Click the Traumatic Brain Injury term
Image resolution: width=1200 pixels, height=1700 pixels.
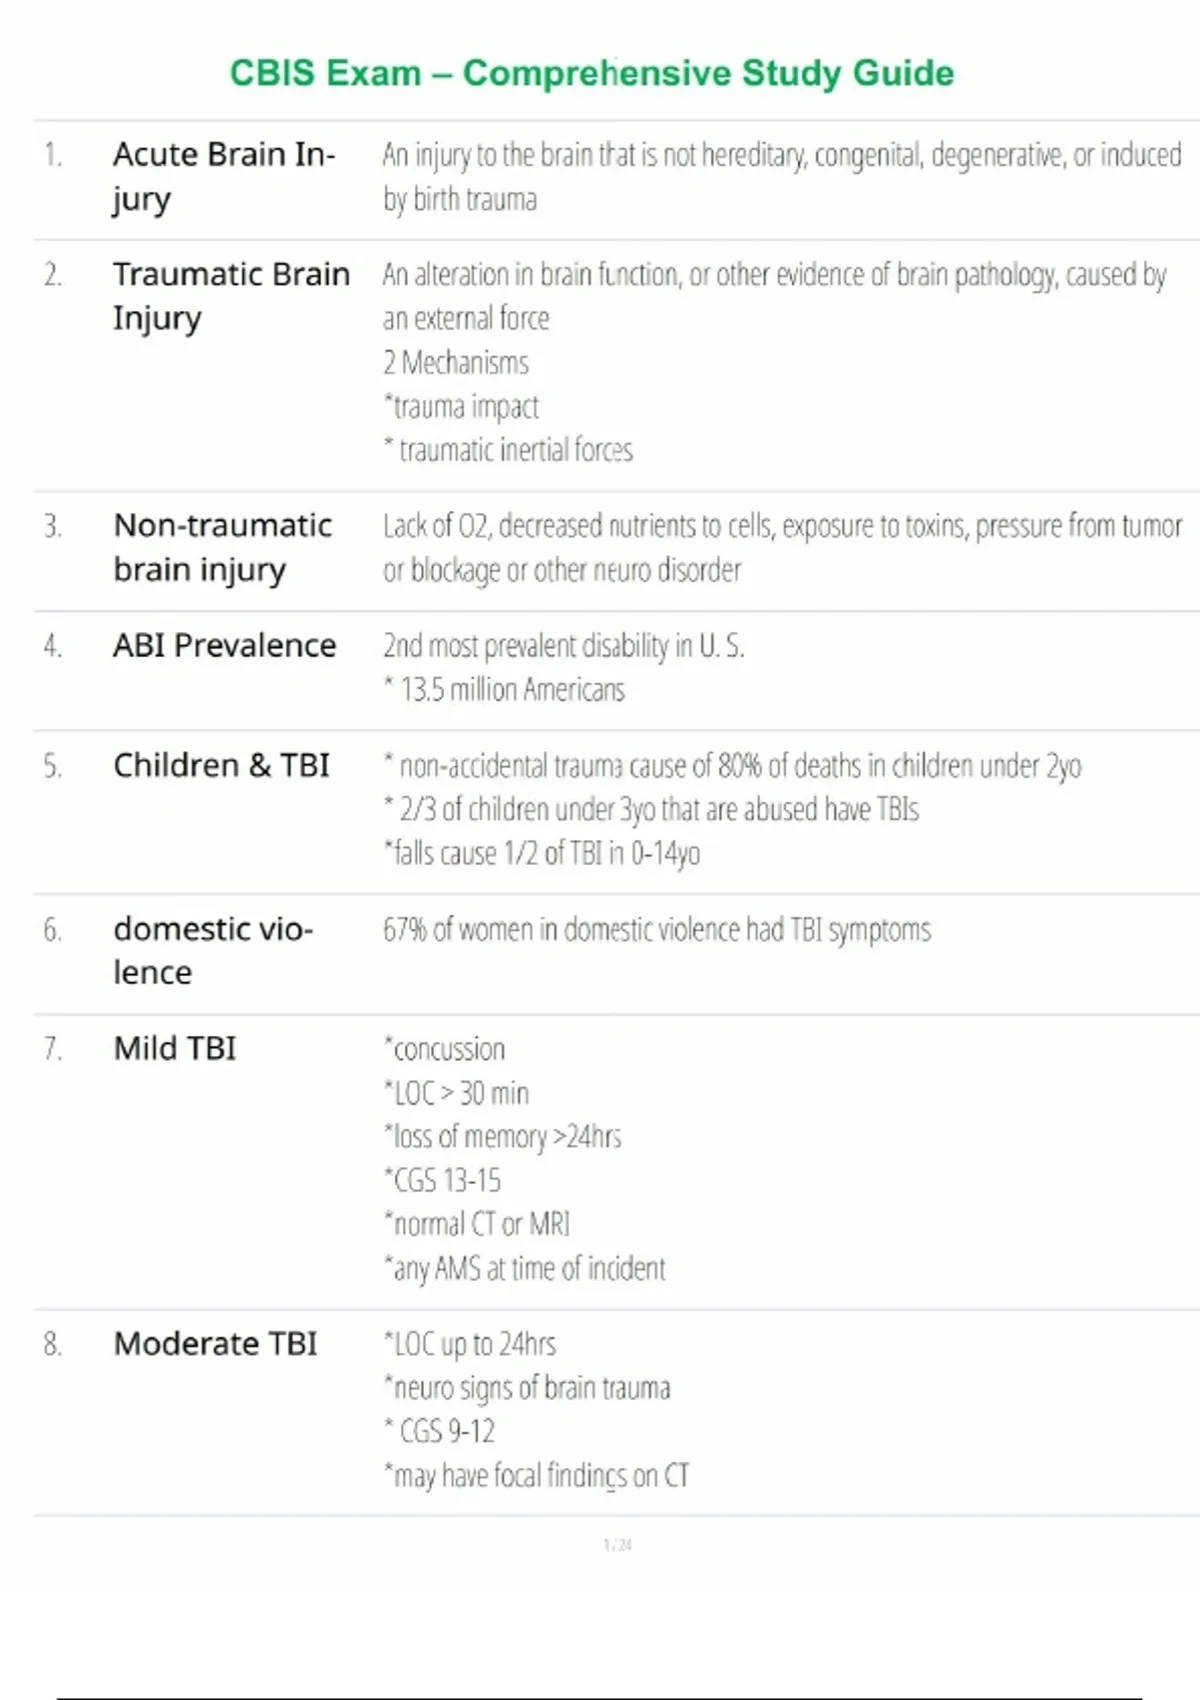point(231,295)
